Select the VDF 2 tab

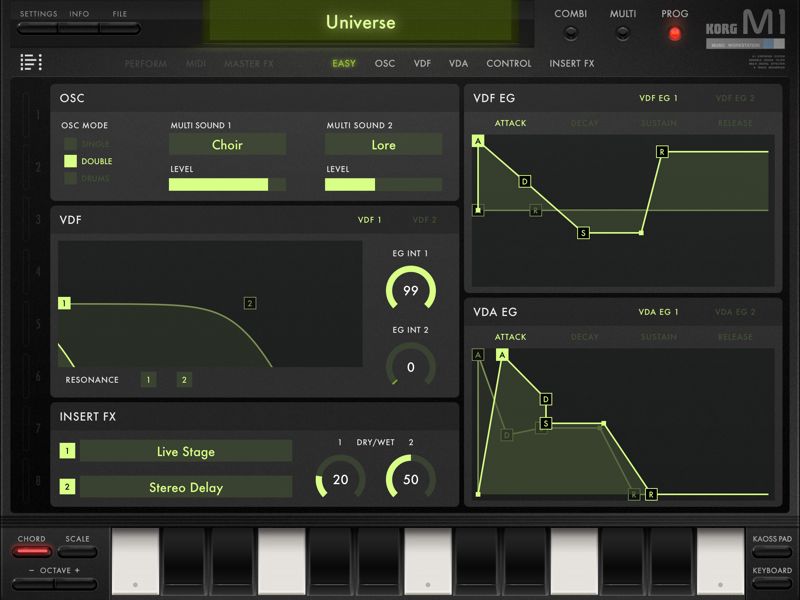(424, 220)
